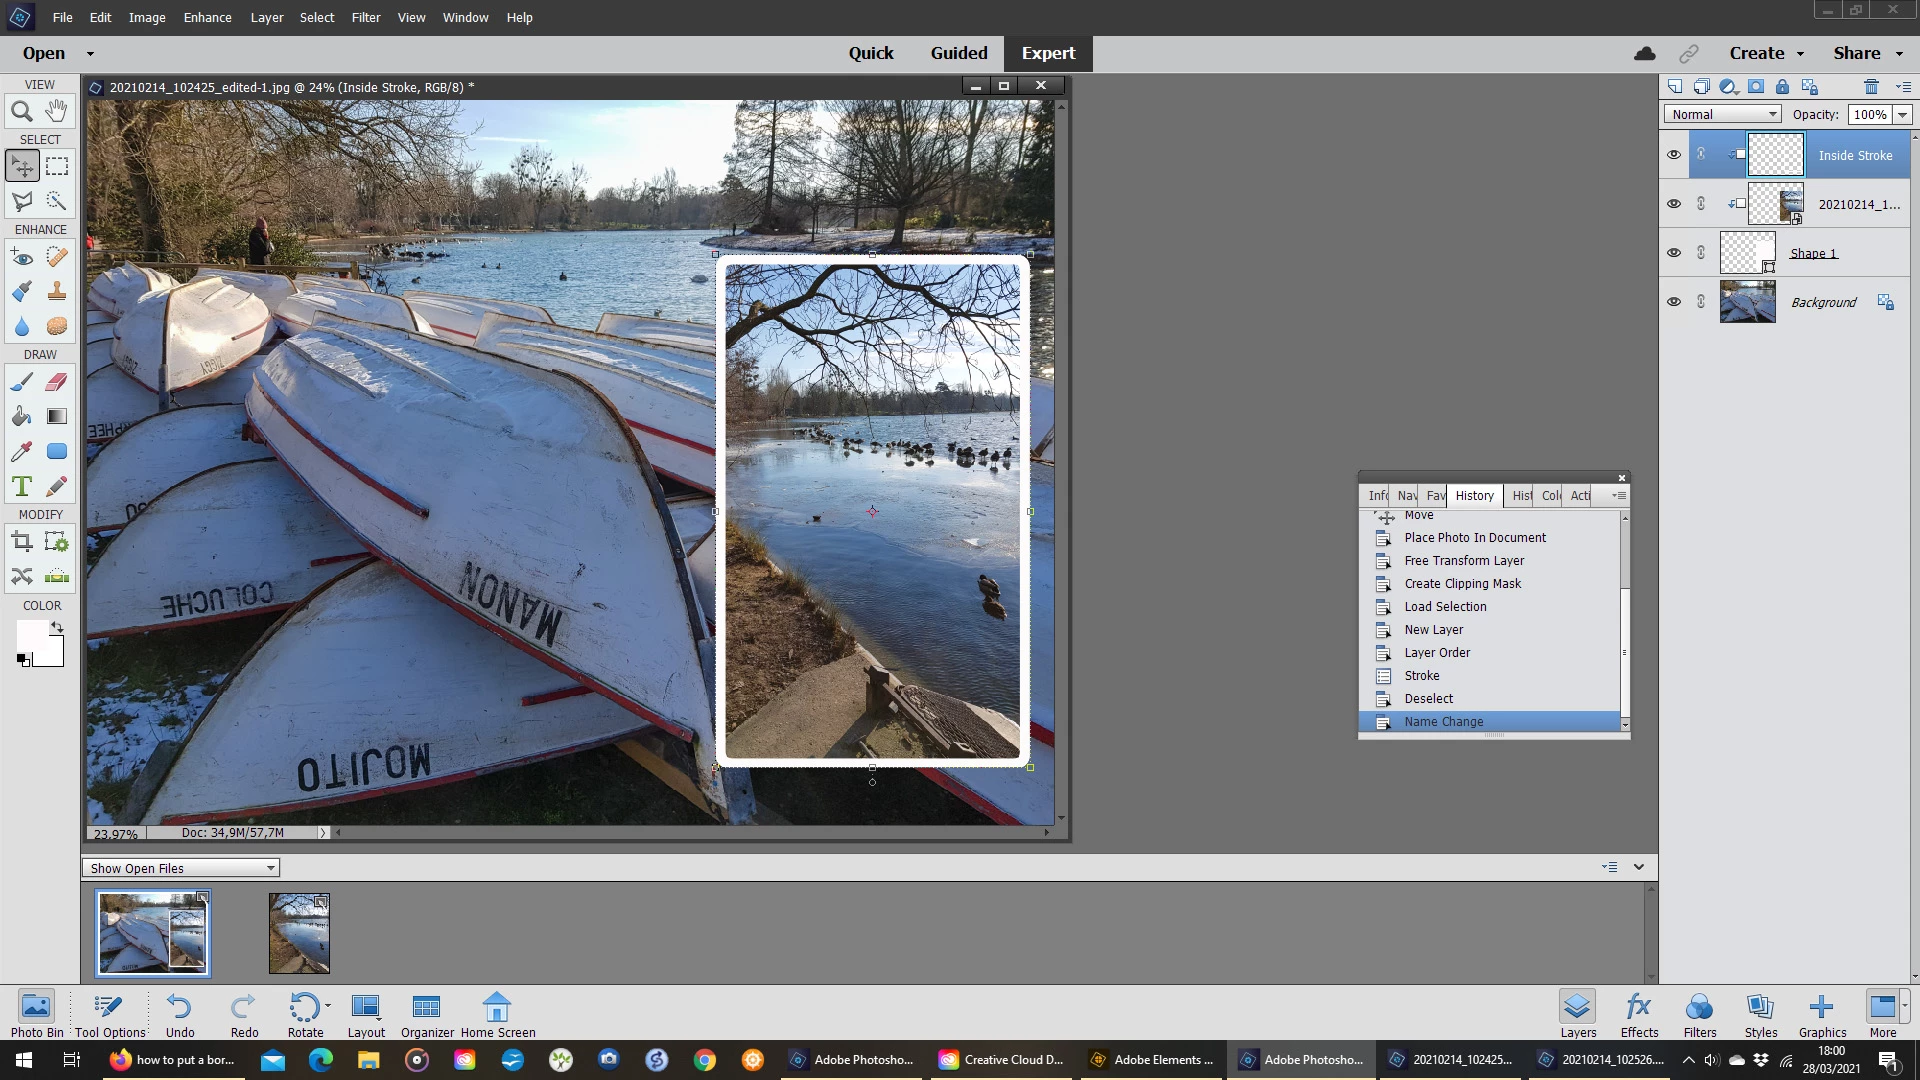
Task: Click the foreground color swatch
Action: coord(30,634)
